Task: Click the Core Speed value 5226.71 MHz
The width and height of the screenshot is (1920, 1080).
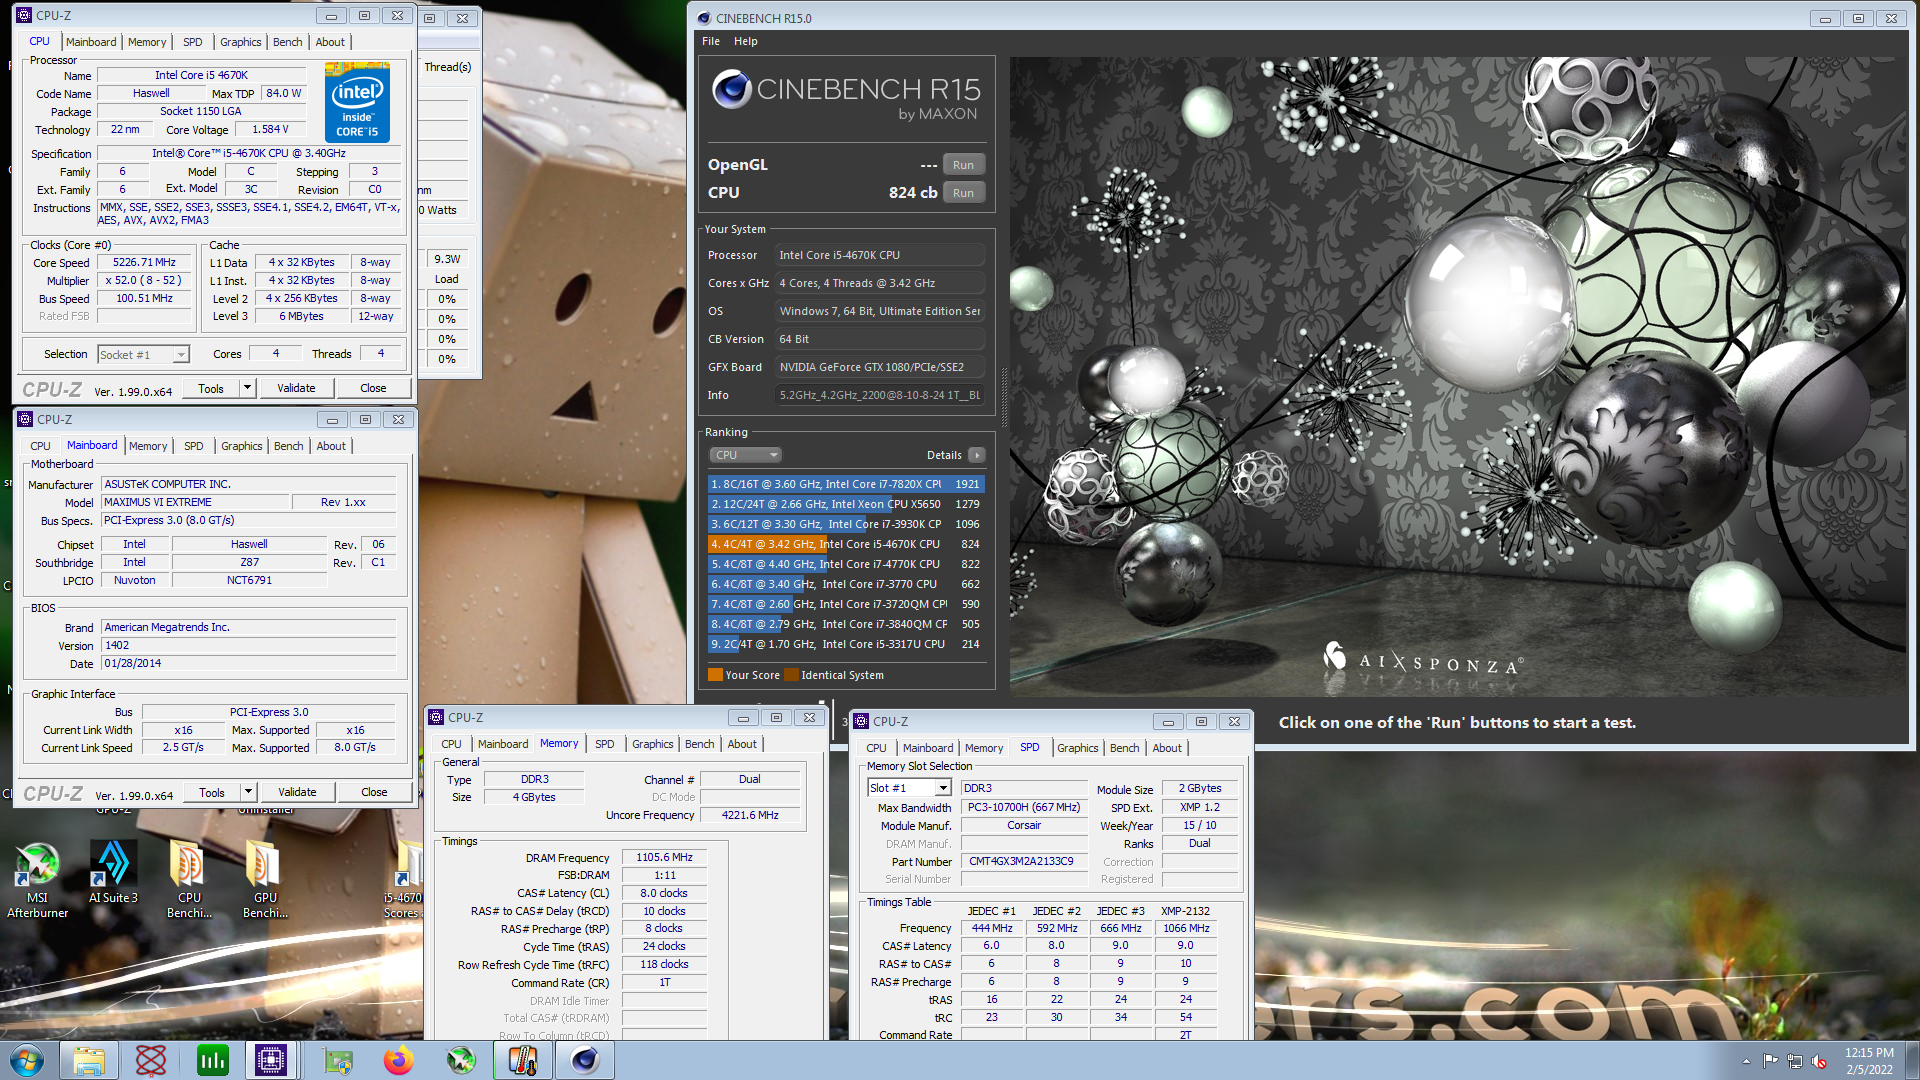Action: (x=144, y=262)
